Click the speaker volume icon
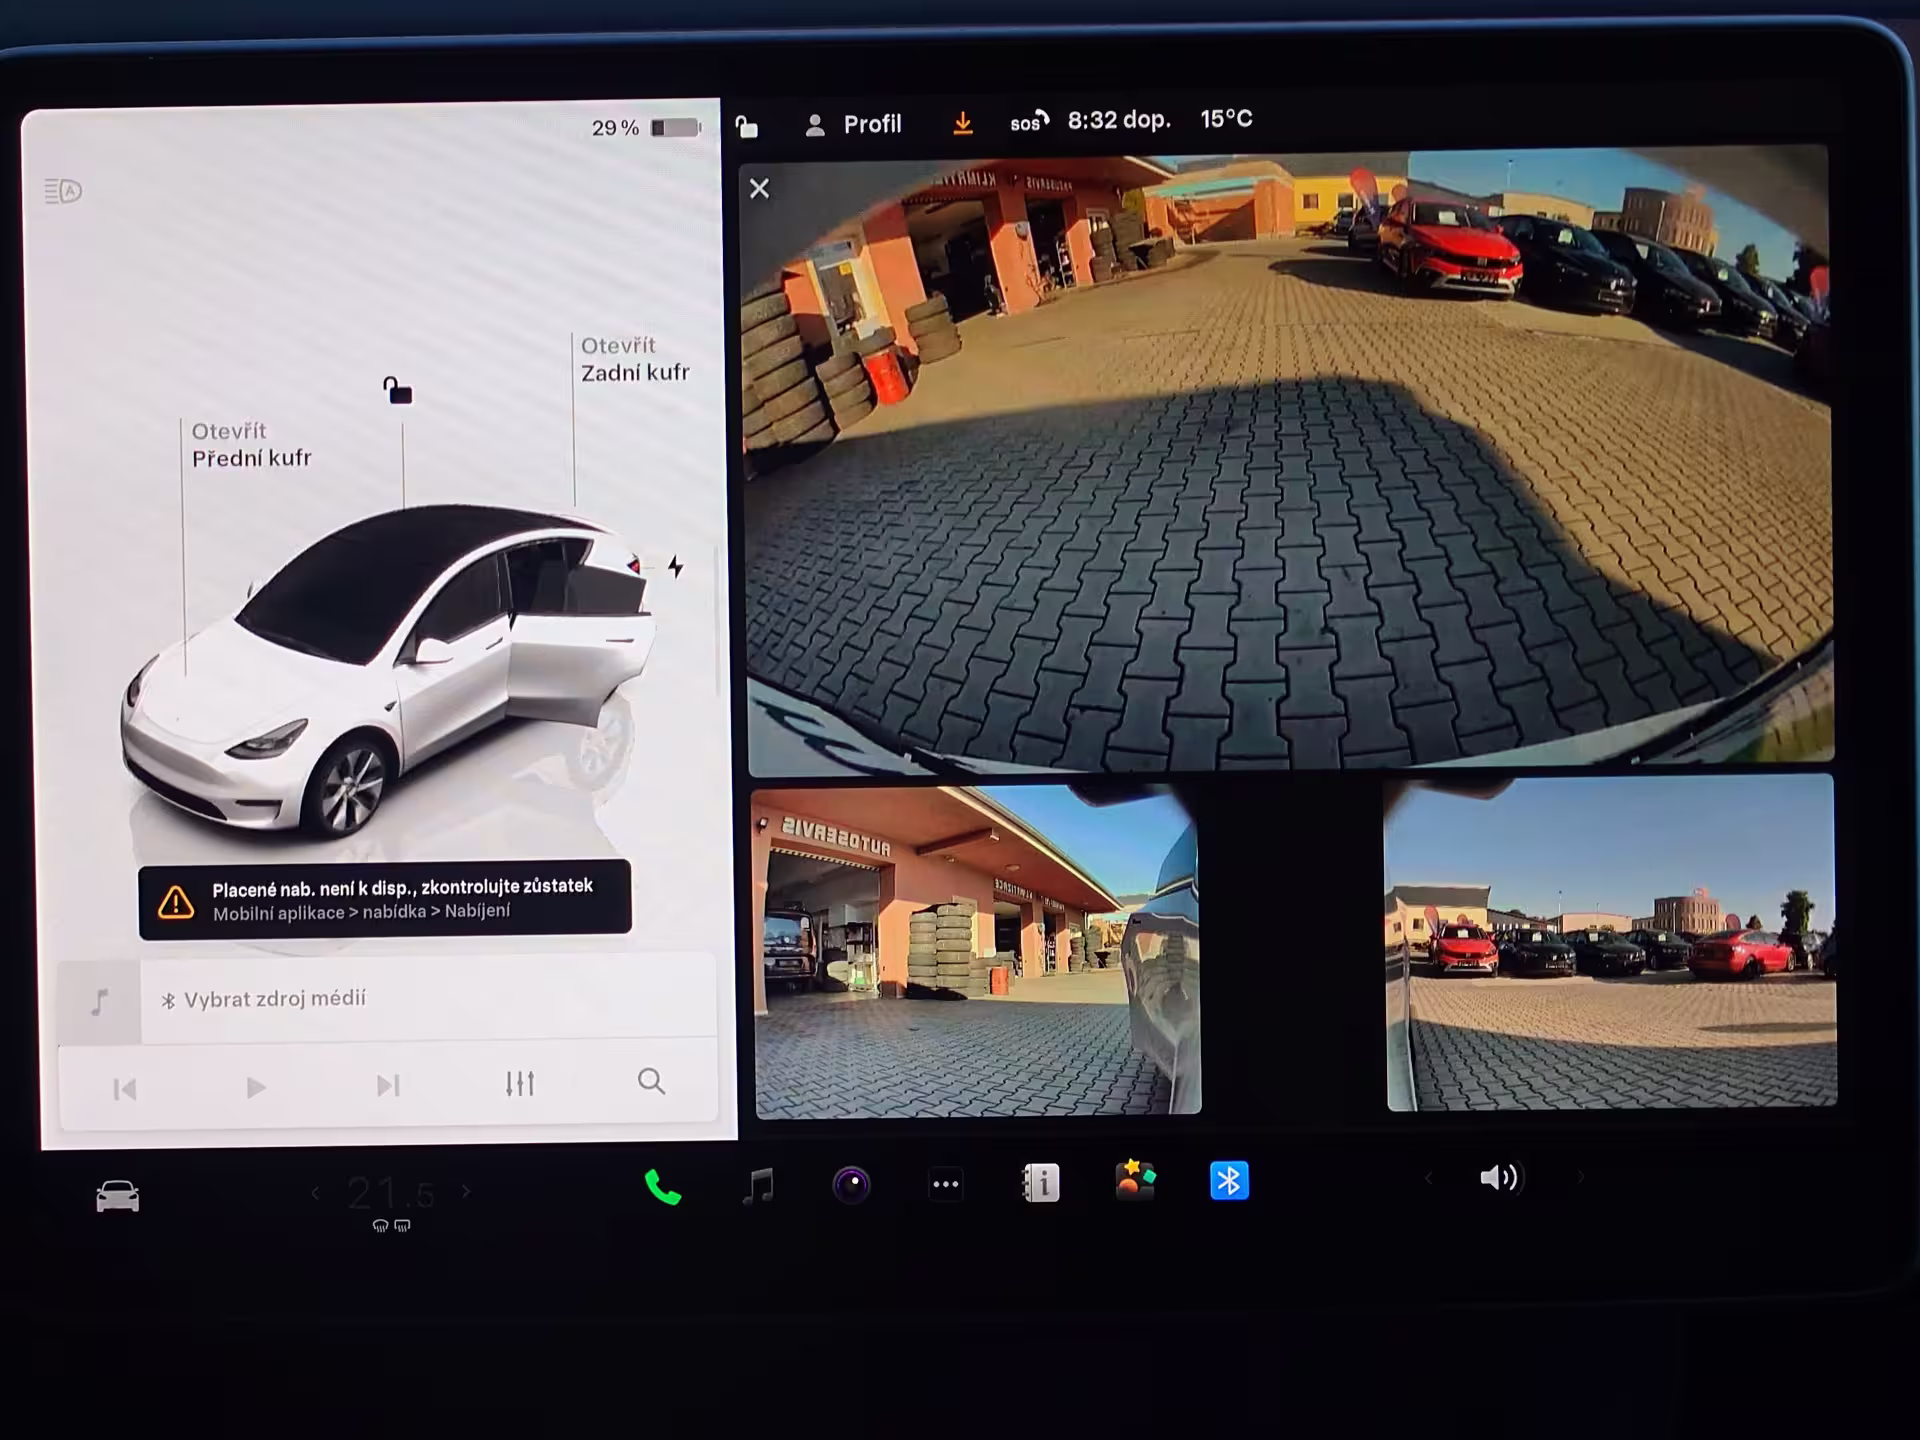Screen dimensions: 1920x1440 coord(1499,1178)
